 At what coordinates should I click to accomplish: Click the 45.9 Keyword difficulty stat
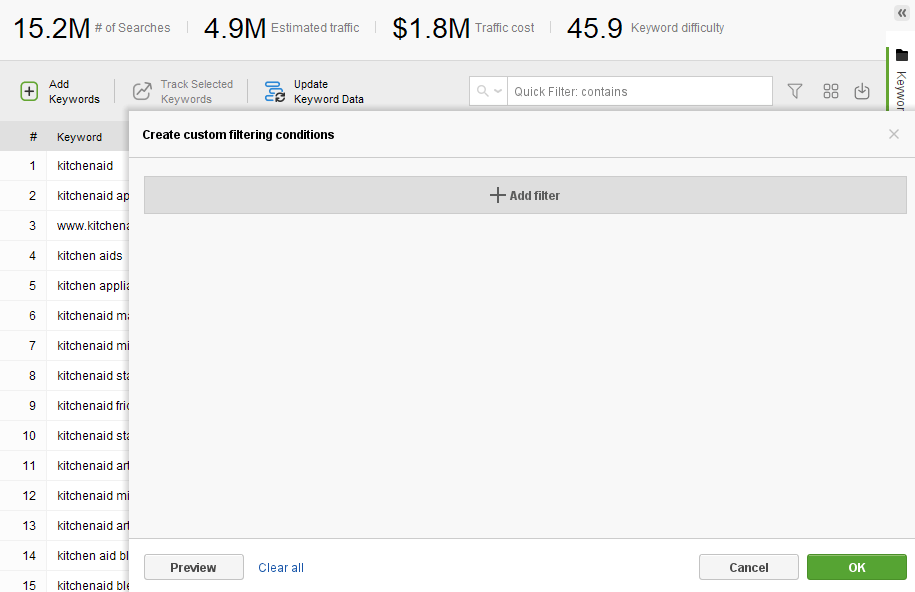(645, 28)
